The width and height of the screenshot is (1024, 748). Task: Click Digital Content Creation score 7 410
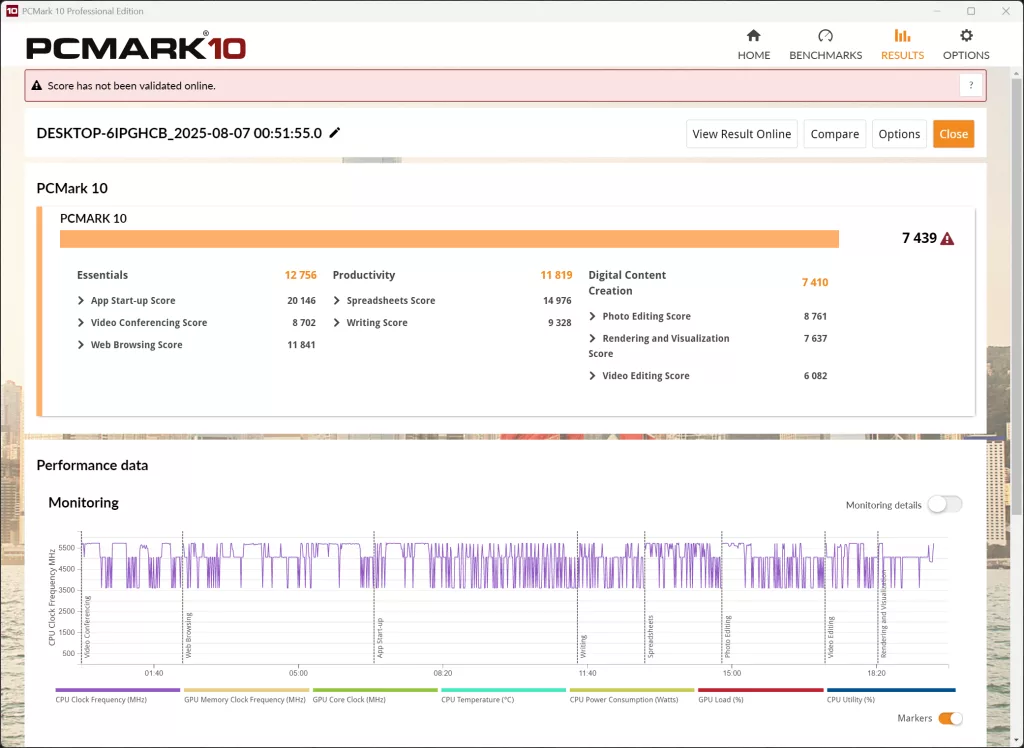(814, 282)
